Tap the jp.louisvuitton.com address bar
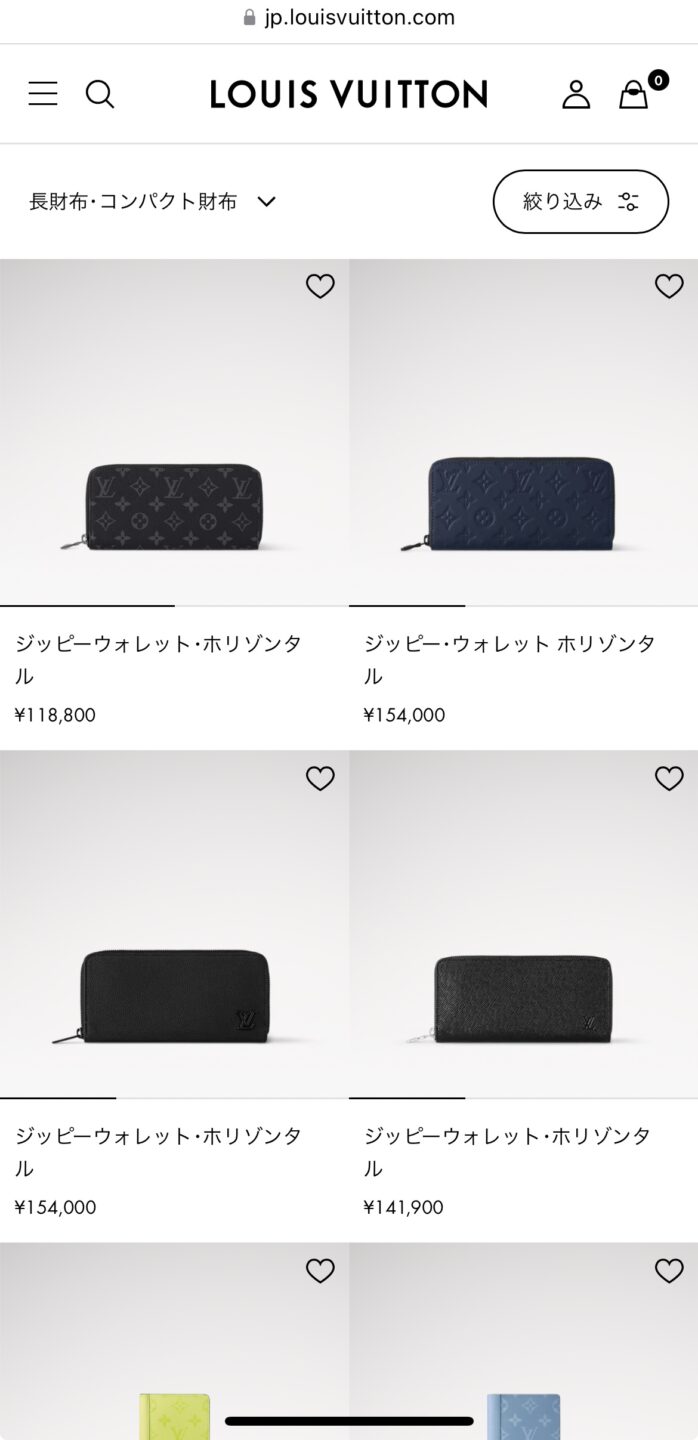 349,17
